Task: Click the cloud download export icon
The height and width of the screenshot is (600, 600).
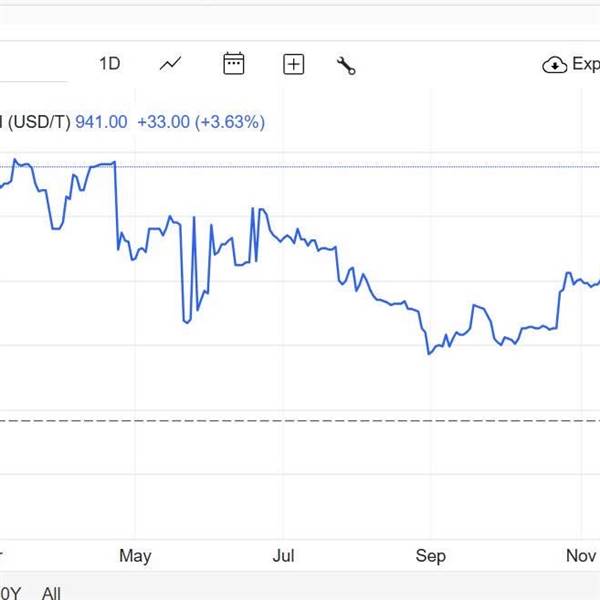Action: 554,65
